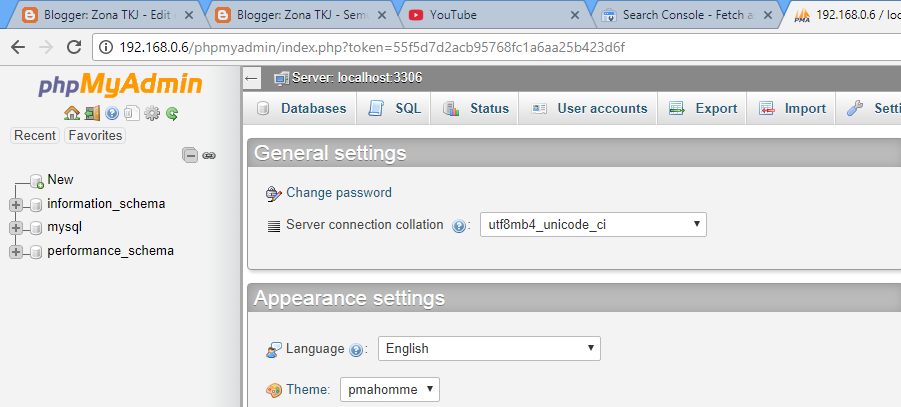Click the Recent tables button
The width and height of the screenshot is (901, 407).
point(35,136)
